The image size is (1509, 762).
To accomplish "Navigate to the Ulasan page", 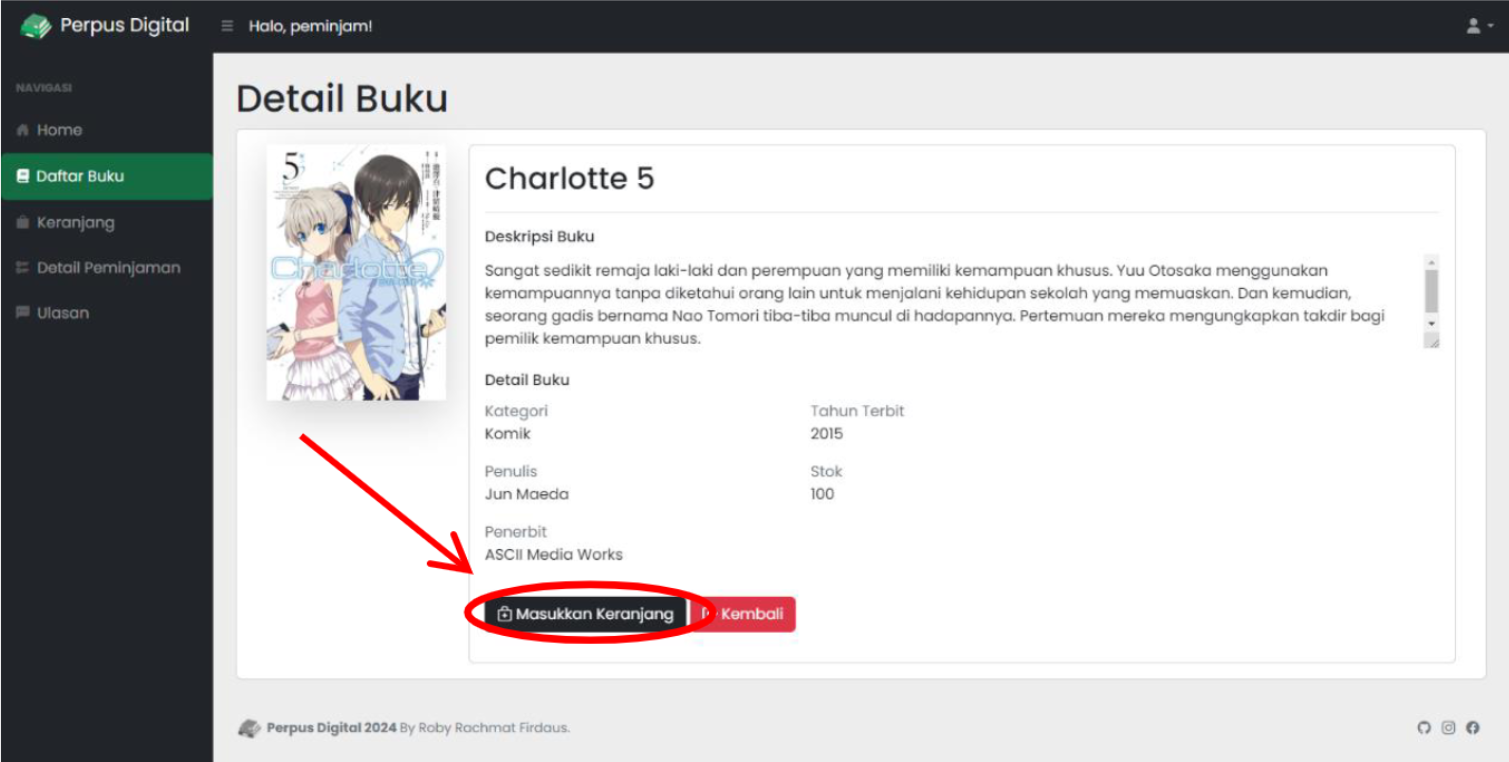I will 63,313.
